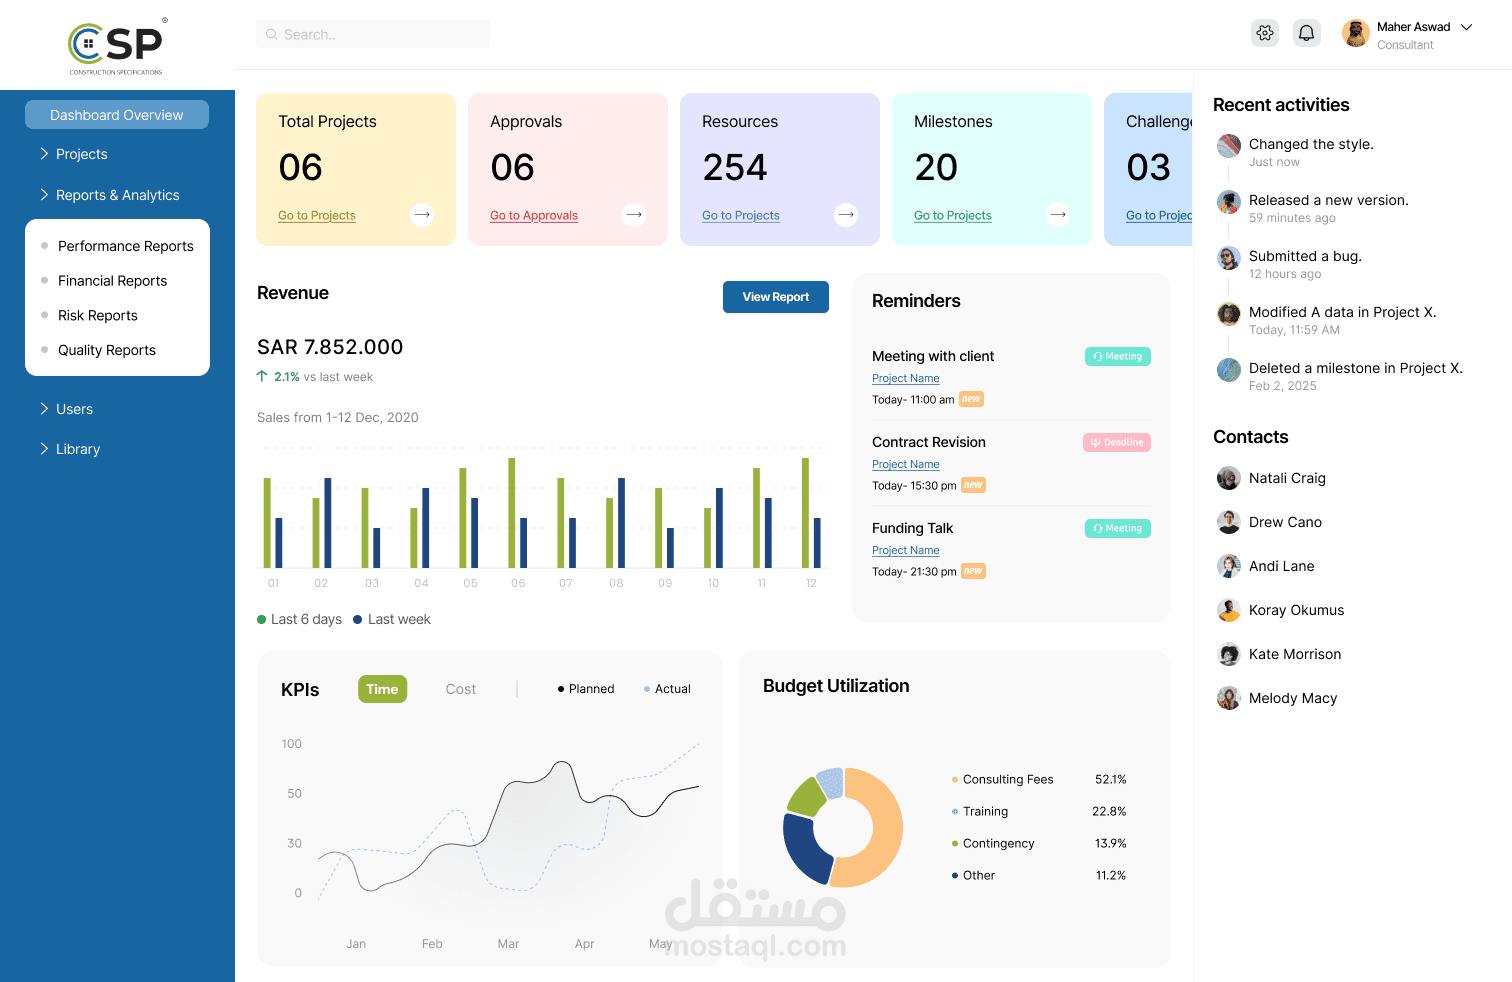Expand the Users sidebar section

(x=66, y=409)
